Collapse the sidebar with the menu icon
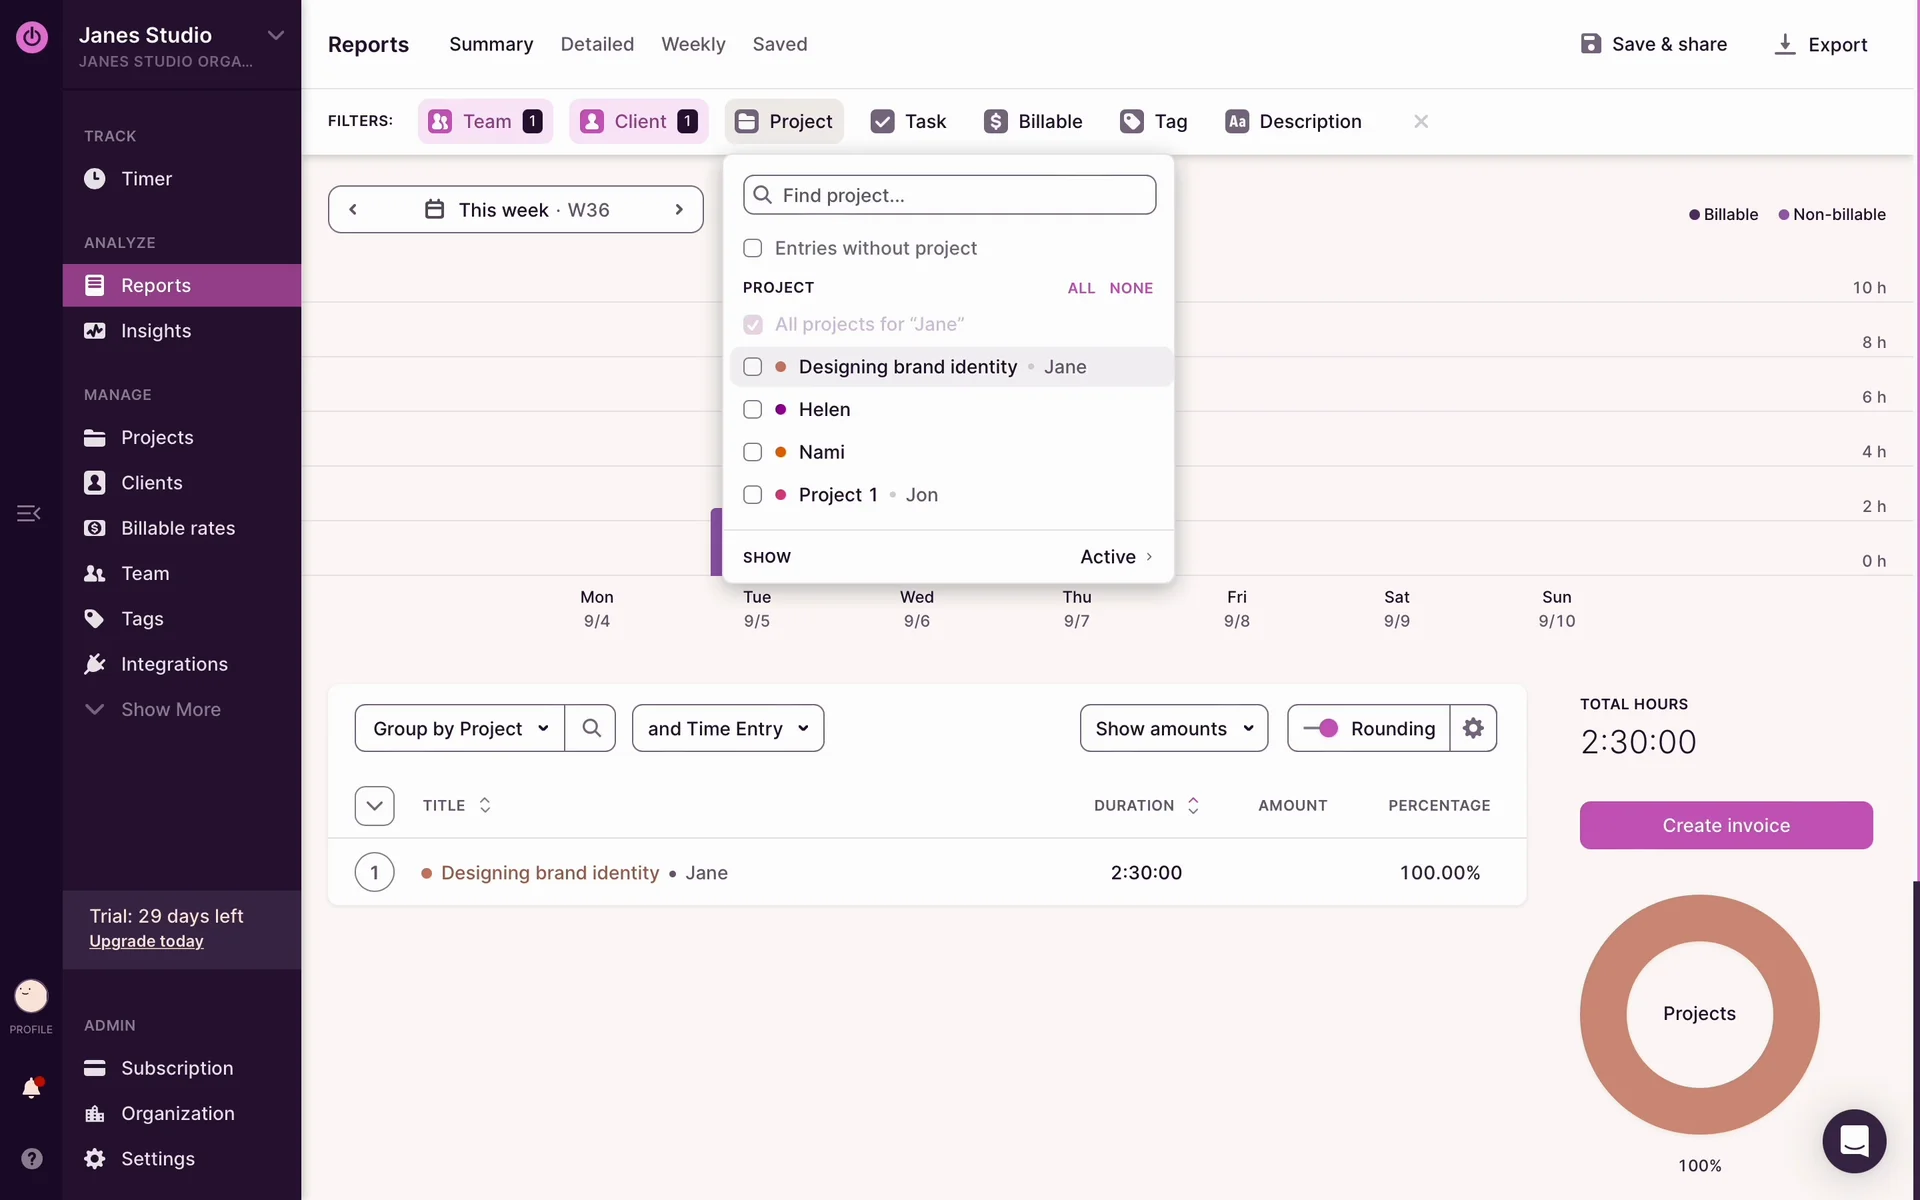This screenshot has height=1200, width=1920. (x=28, y=513)
